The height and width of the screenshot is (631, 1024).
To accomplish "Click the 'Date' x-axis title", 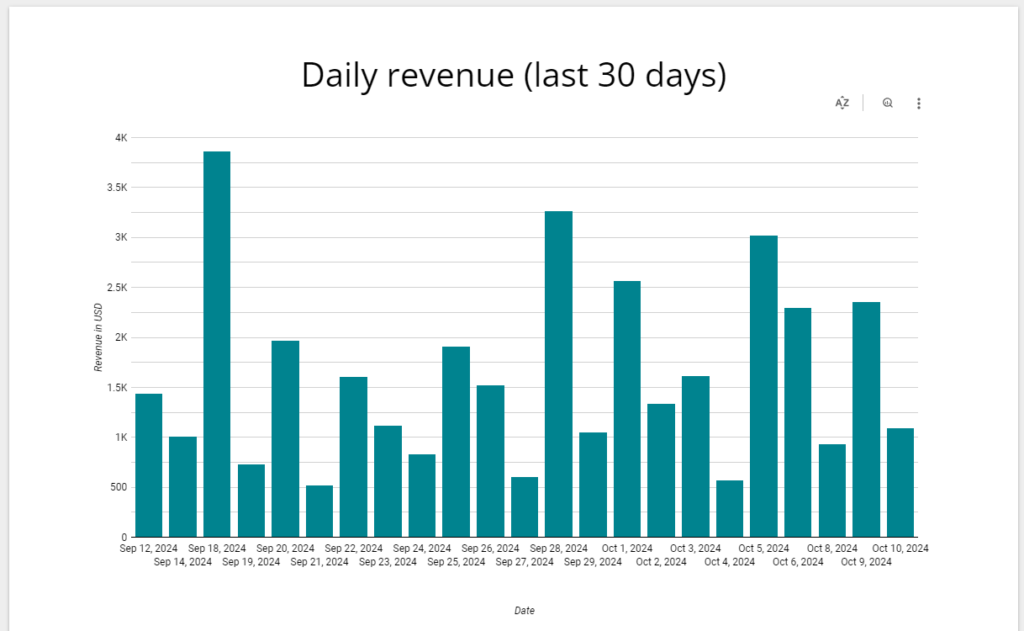I will (524, 610).
